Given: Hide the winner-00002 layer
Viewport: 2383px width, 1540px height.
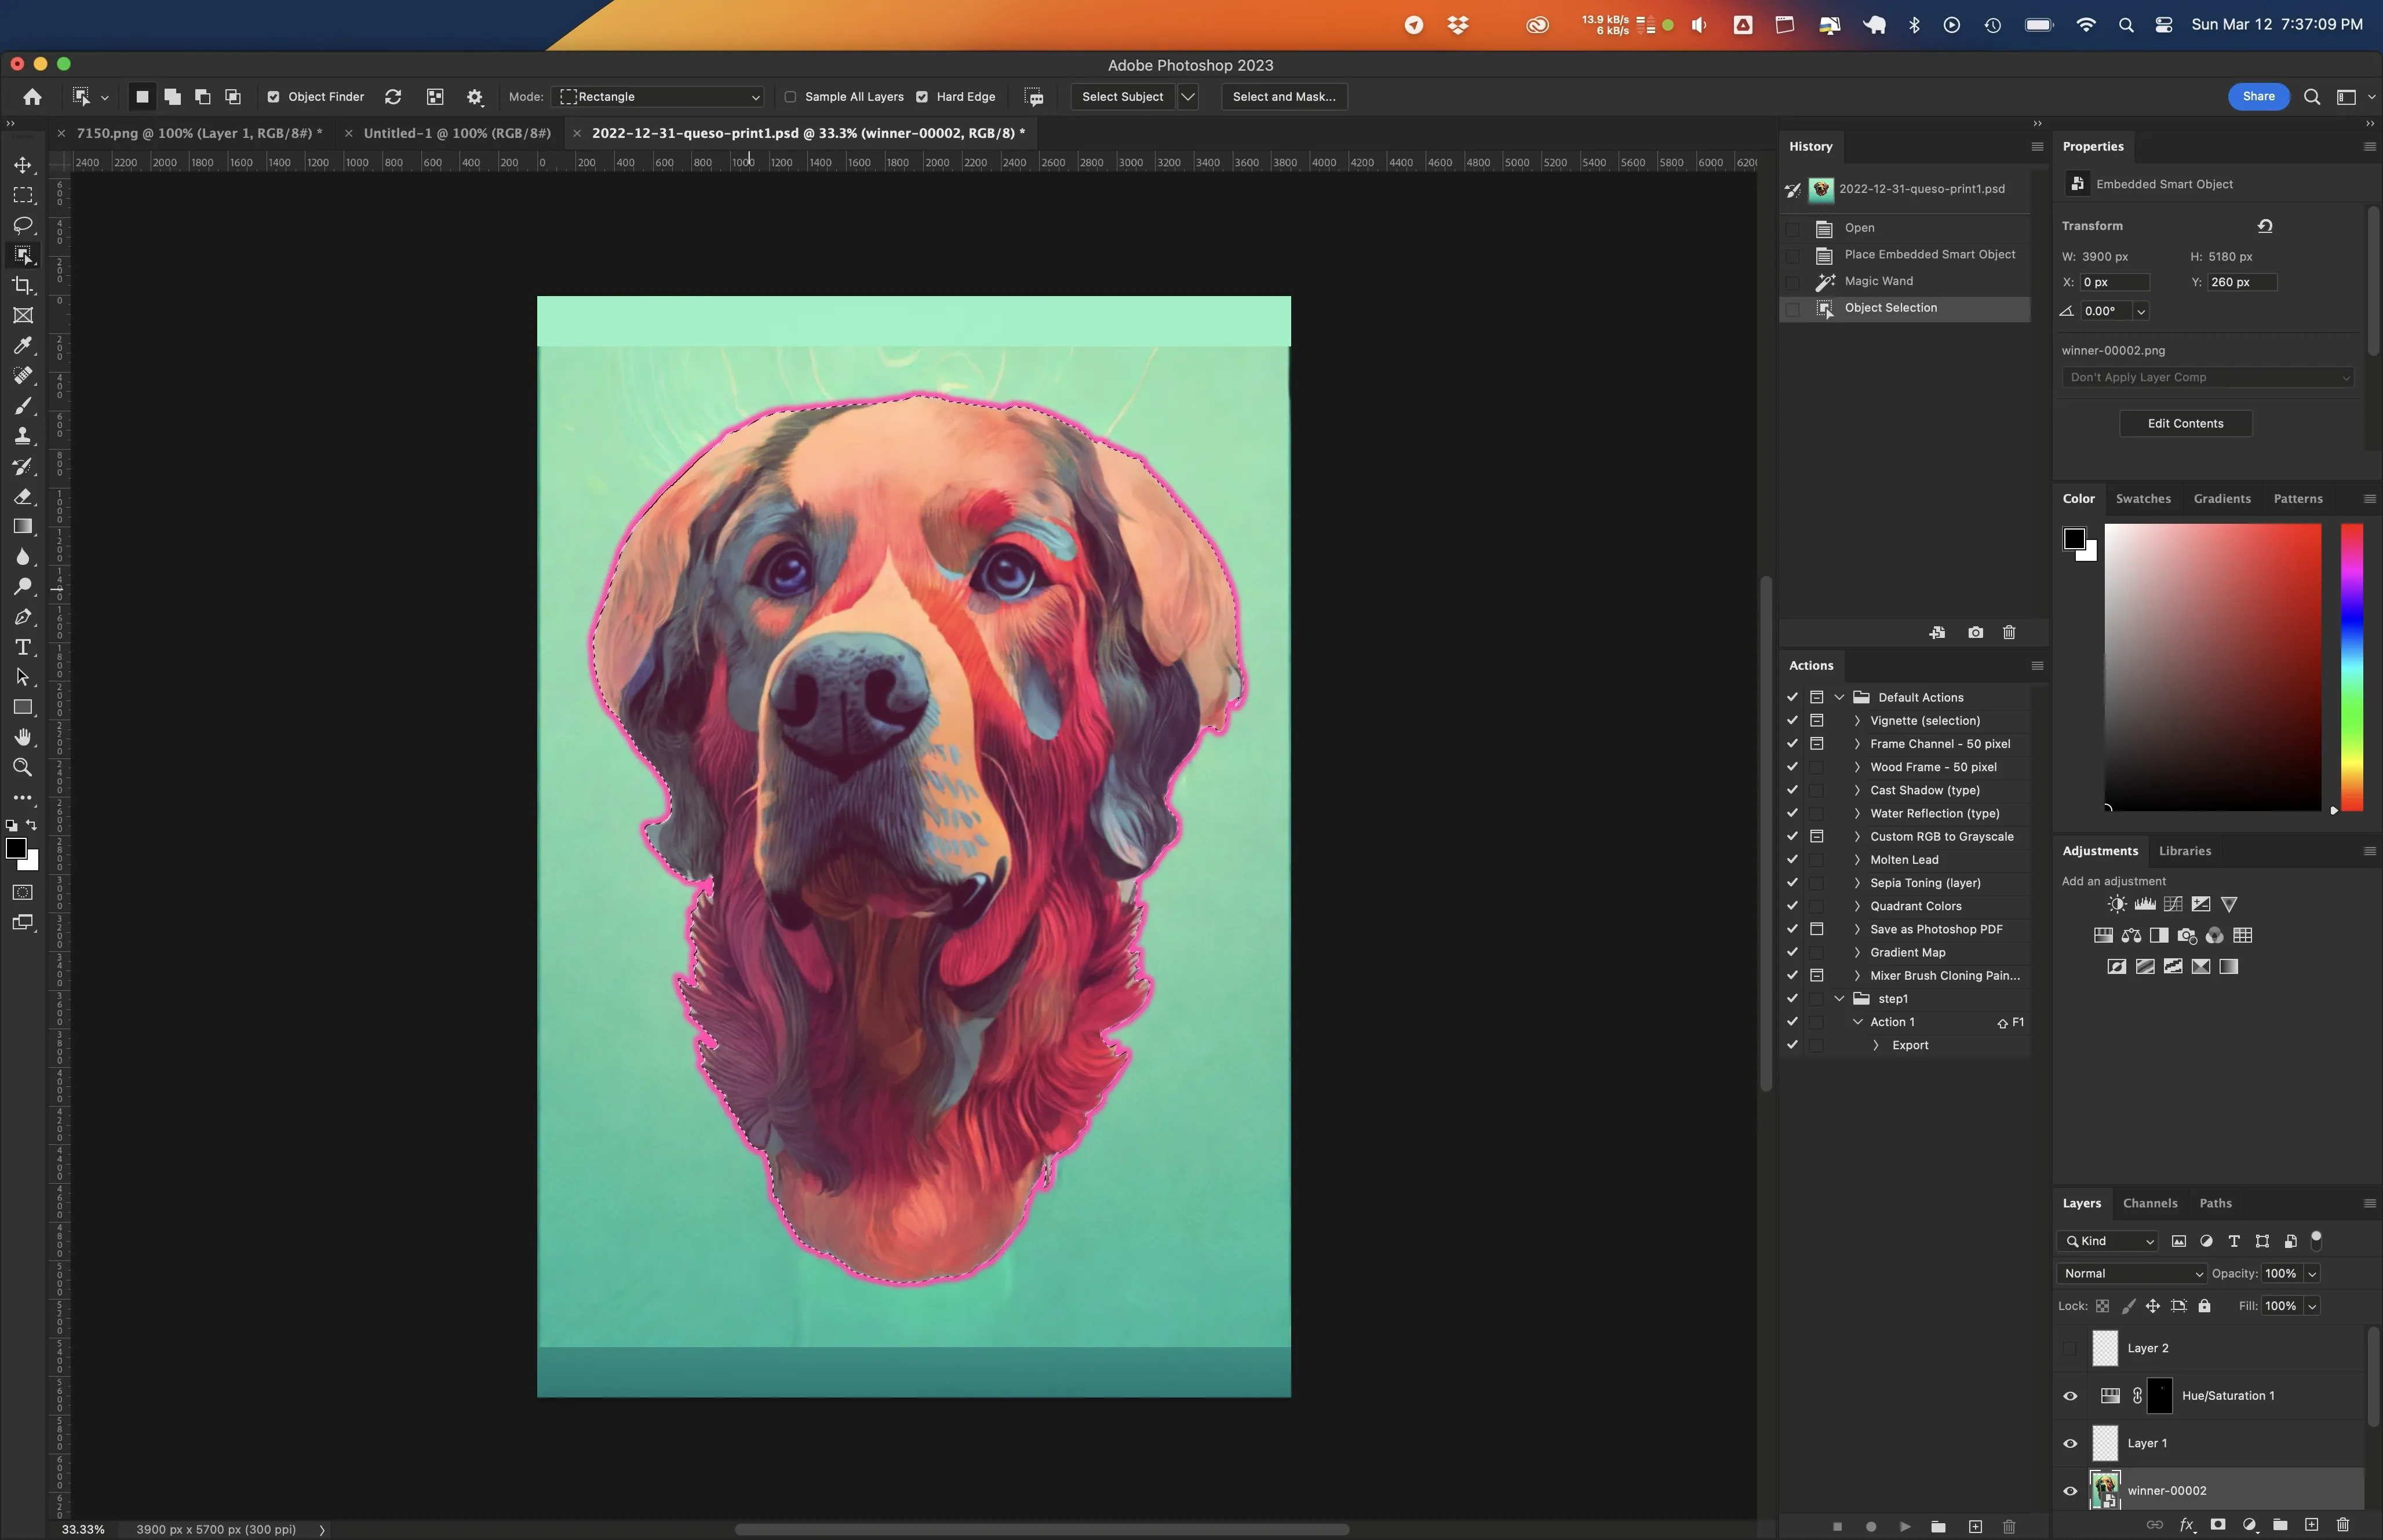Looking at the screenshot, I should [x=2069, y=1490].
